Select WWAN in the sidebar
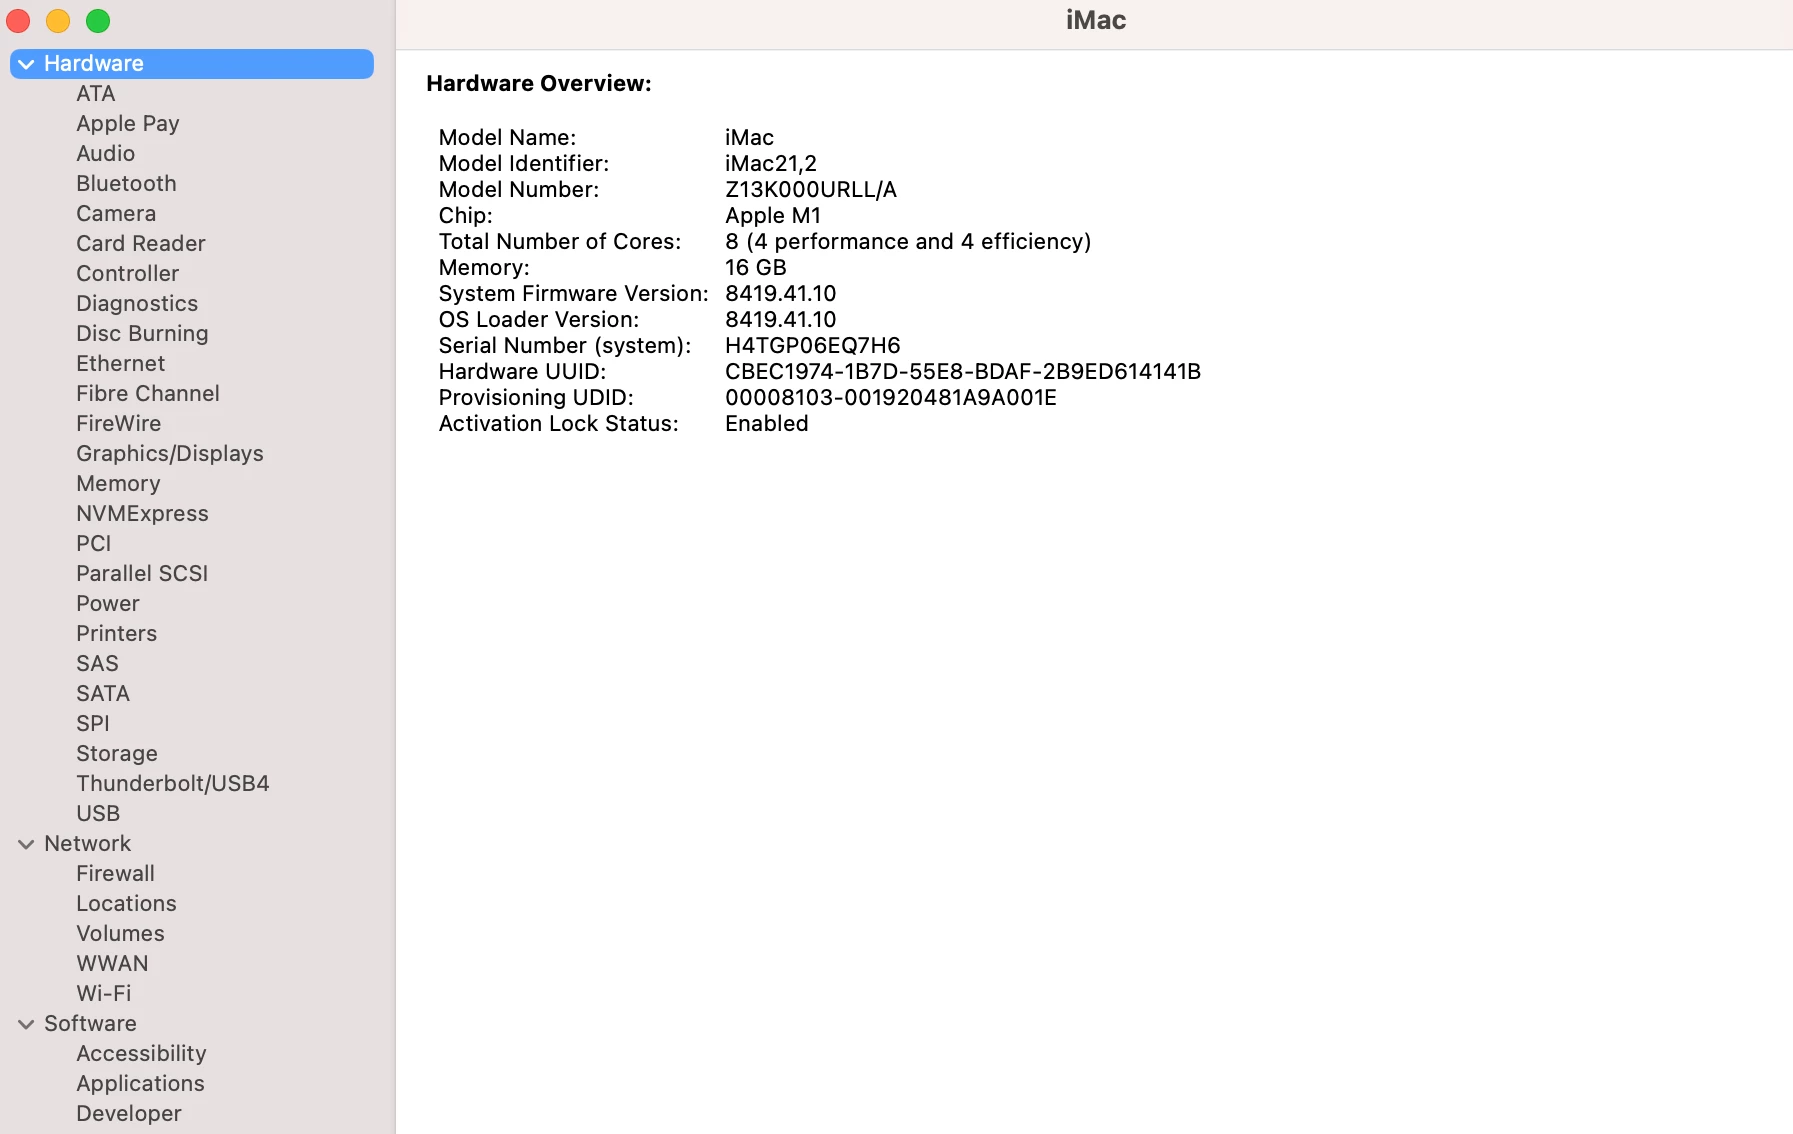Screen dimensions: 1793x1134 pos(112,964)
